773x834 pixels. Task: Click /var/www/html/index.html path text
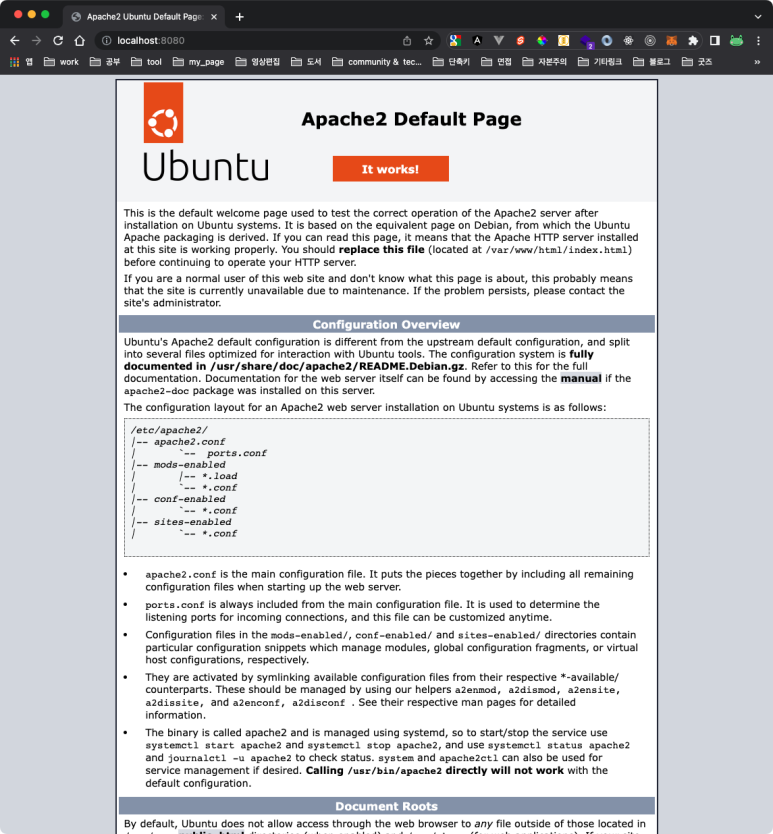tap(556, 250)
